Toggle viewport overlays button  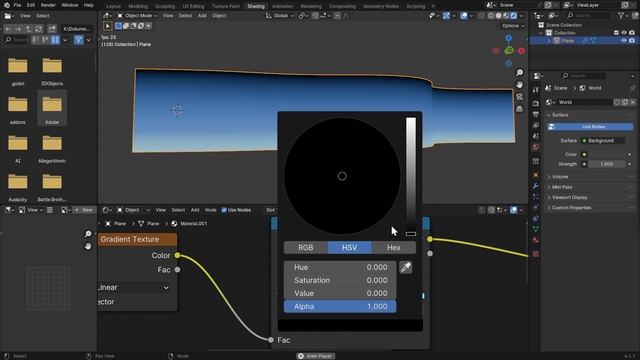click(x=464, y=16)
